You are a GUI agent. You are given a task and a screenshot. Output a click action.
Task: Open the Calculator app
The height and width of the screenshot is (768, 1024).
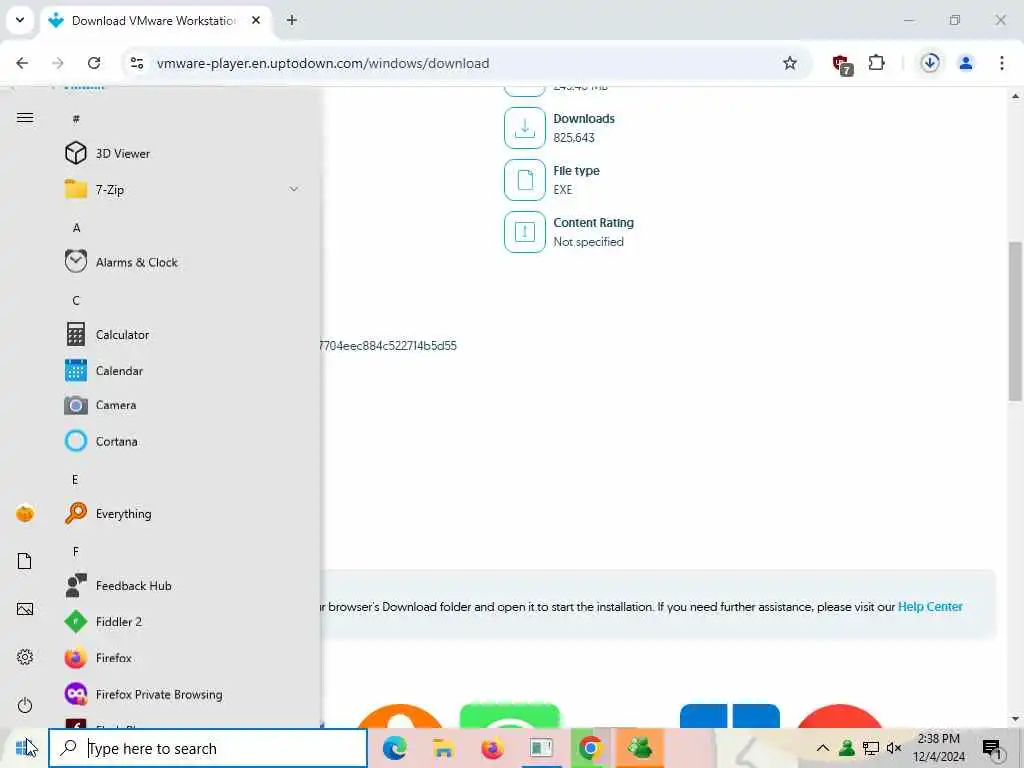[x=183, y=334]
